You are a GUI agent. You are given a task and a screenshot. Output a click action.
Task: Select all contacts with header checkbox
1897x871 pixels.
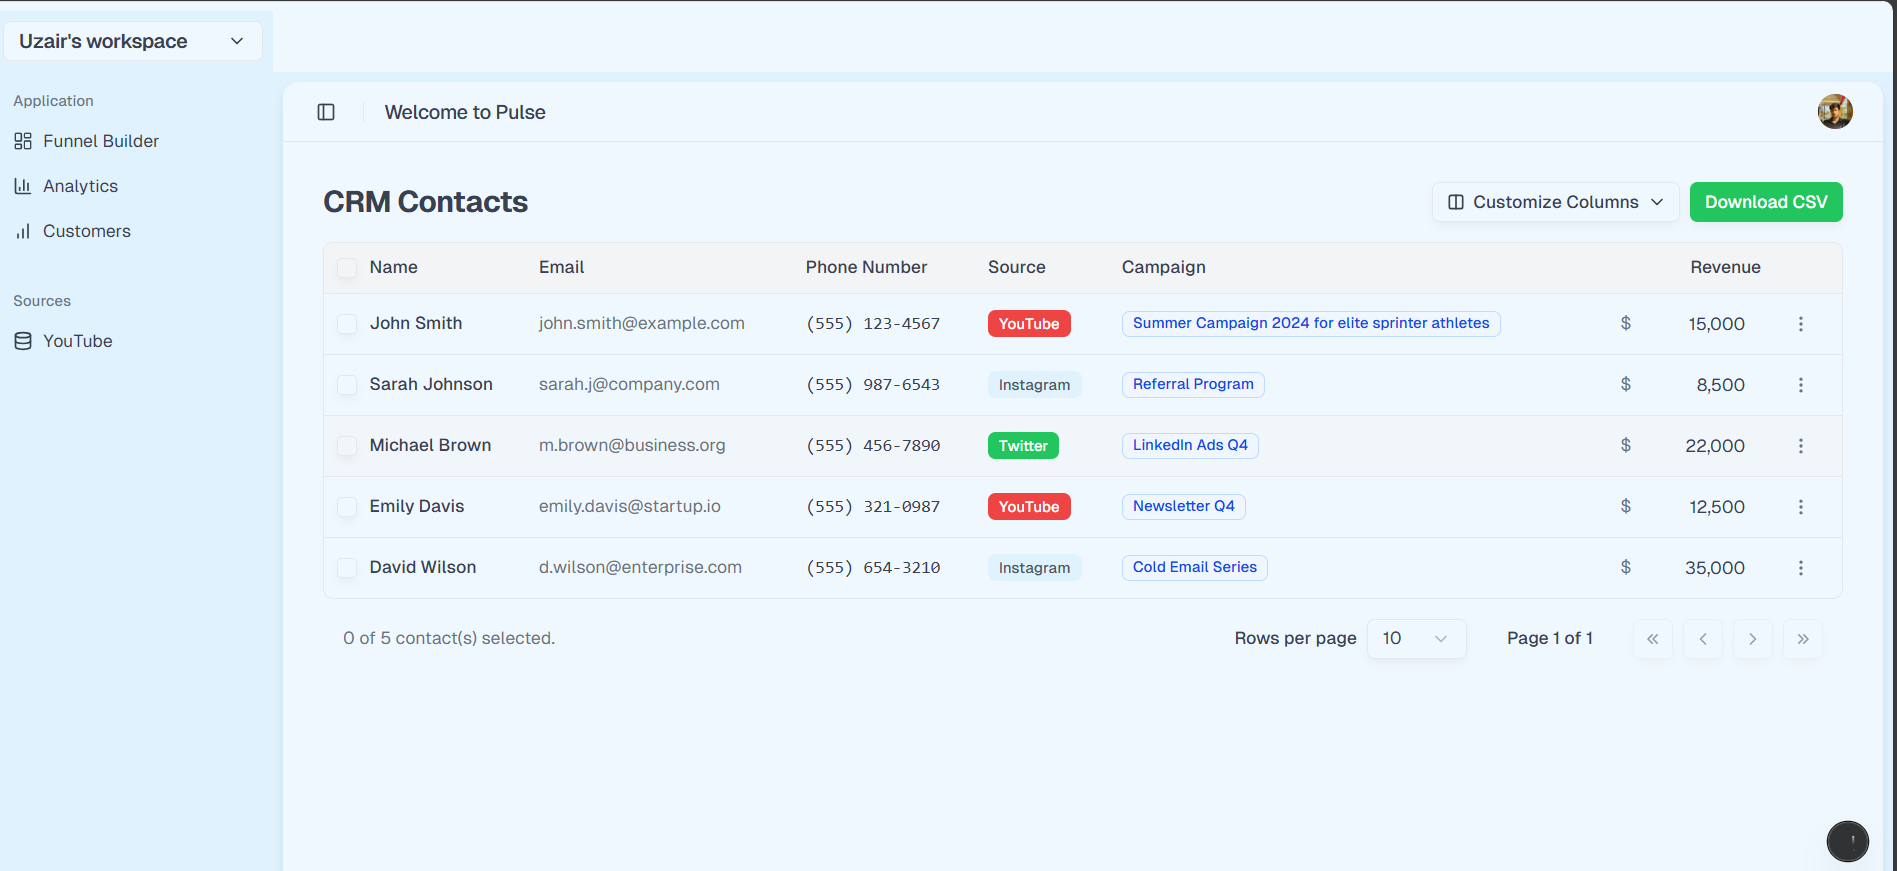347,268
